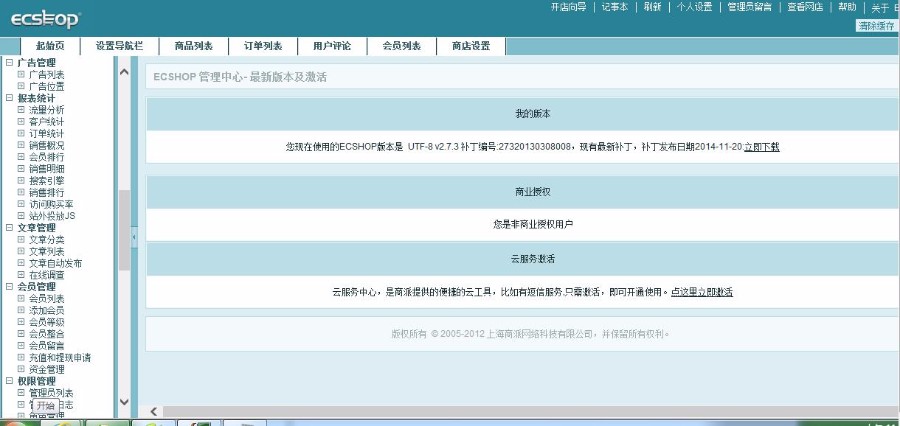
Task: Collapse the 报表统计 tree group
Action: point(9,98)
